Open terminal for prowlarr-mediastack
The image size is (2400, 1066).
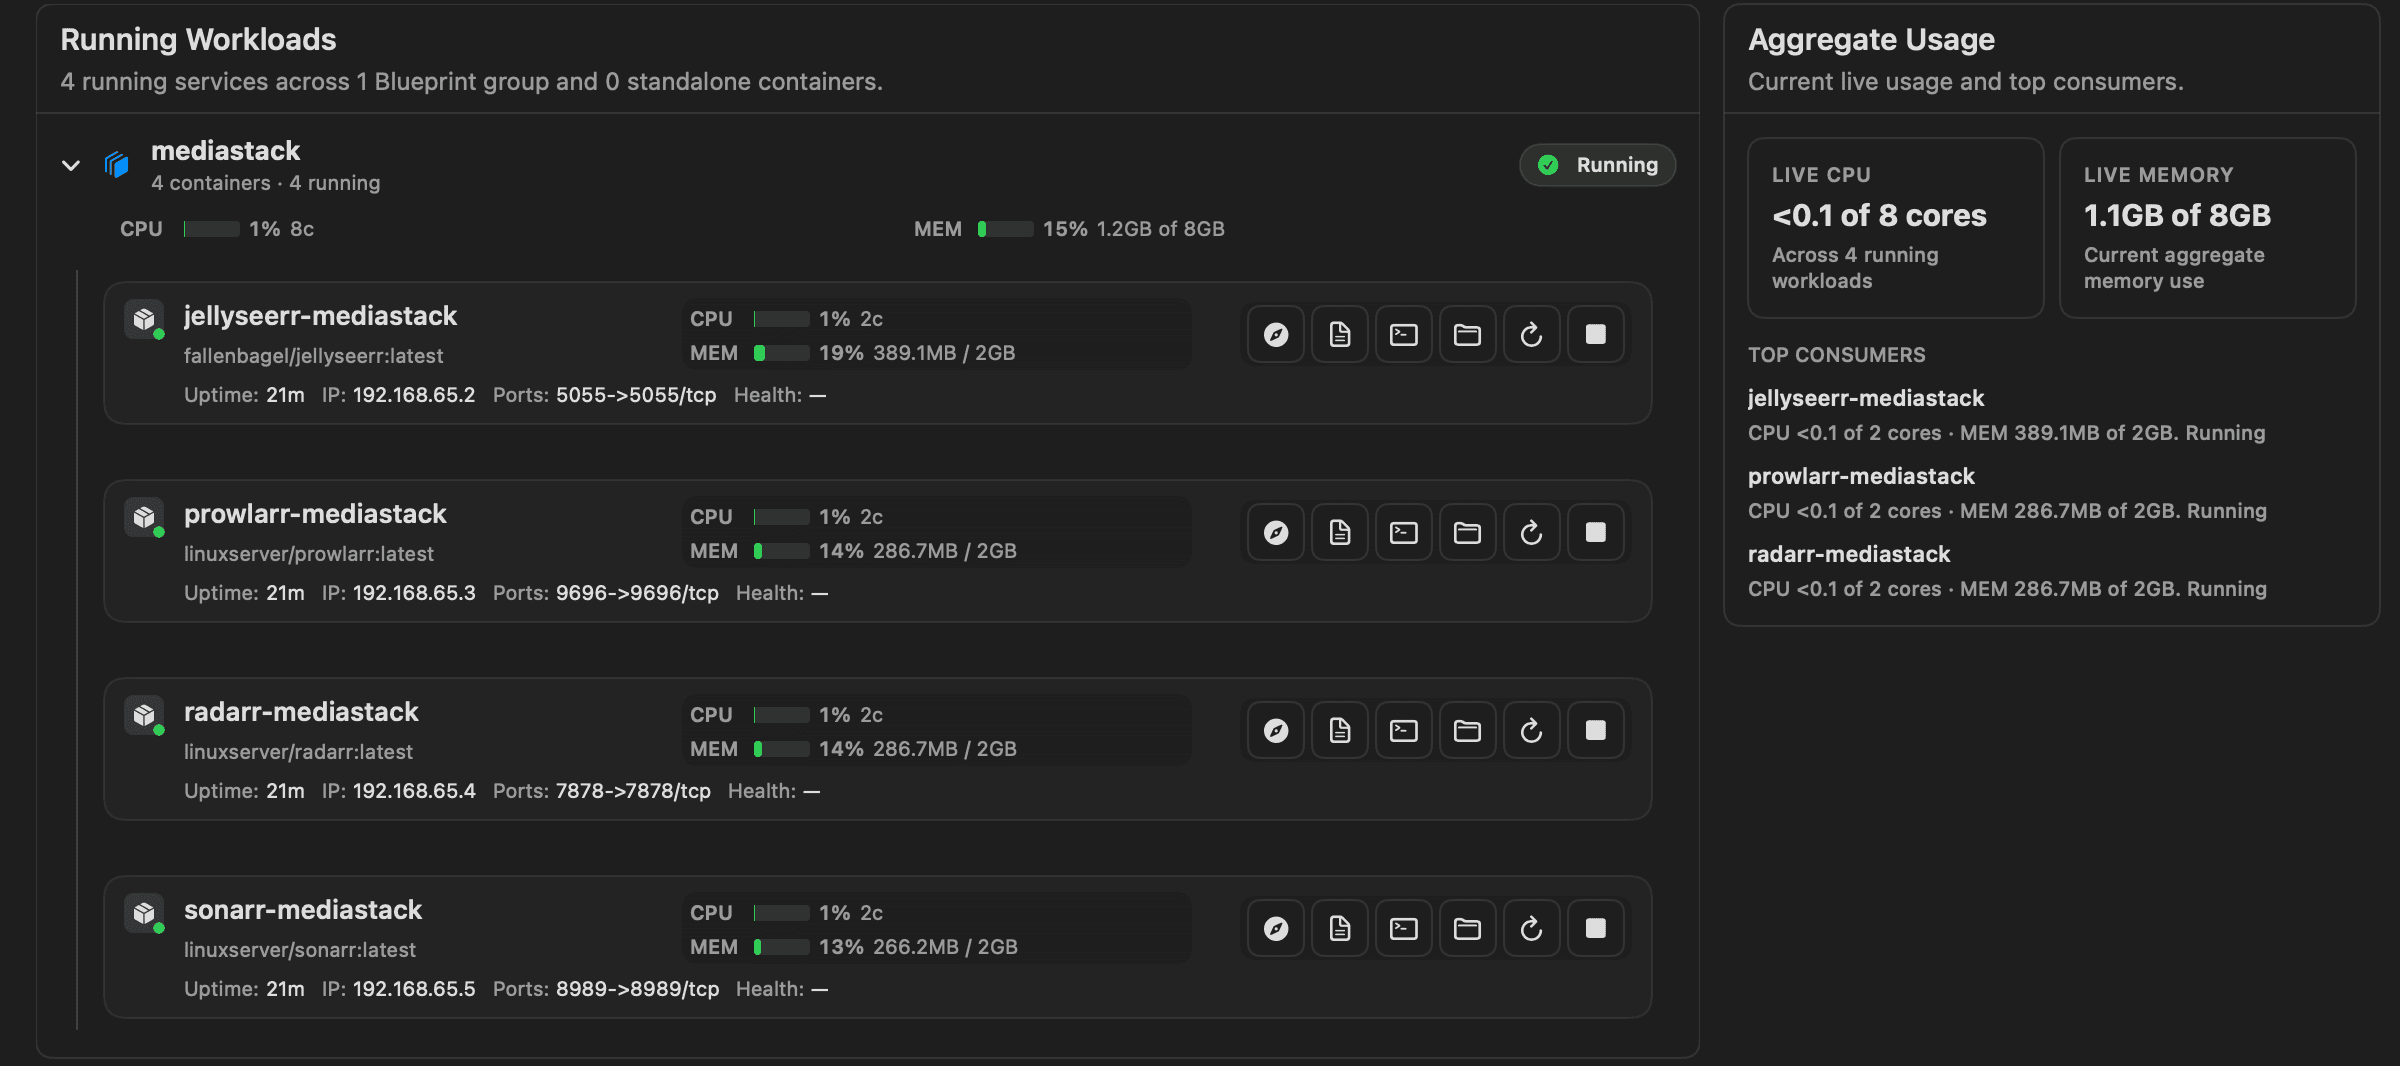[1404, 532]
